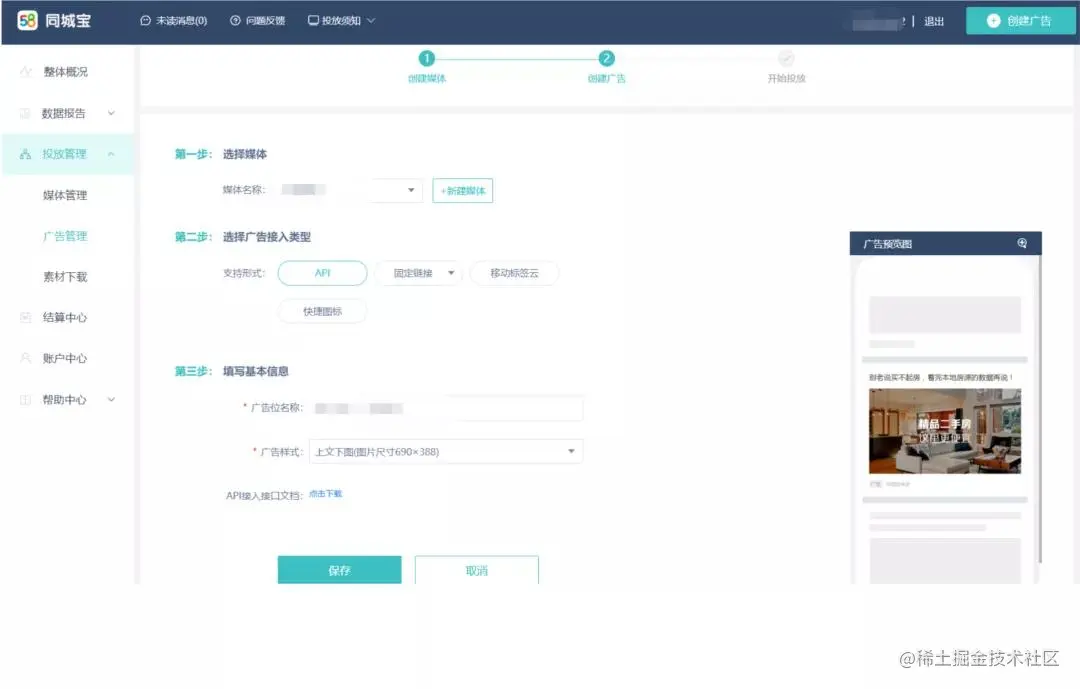Screen dimensions: 1080x689
Task: Select 移动标签云 access type
Action: 515,273
